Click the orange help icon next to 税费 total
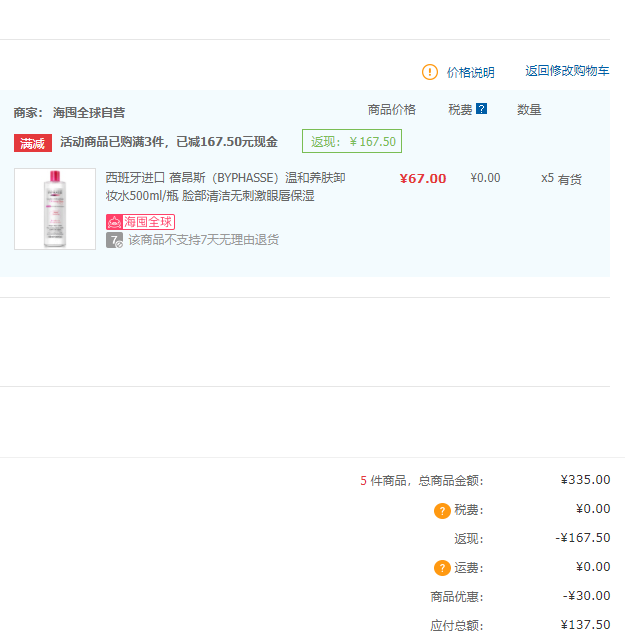The image size is (625, 638). point(442,510)
